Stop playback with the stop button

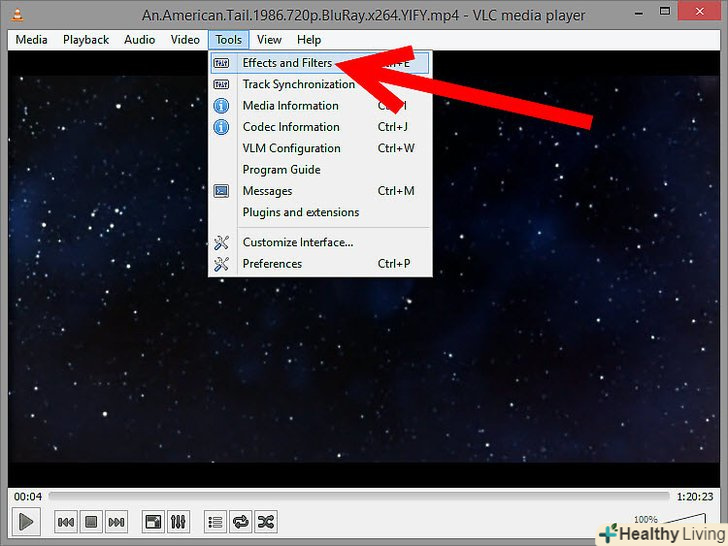[x=91, y=522]
